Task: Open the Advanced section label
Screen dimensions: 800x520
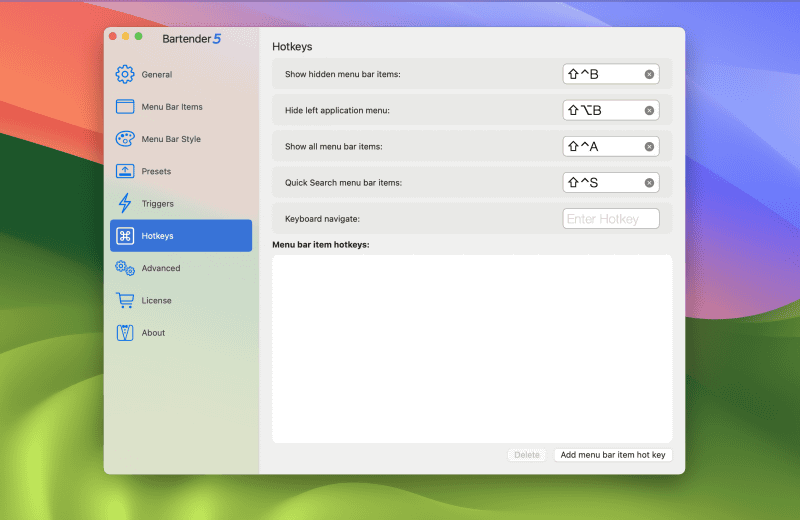Action: (161, 268)
